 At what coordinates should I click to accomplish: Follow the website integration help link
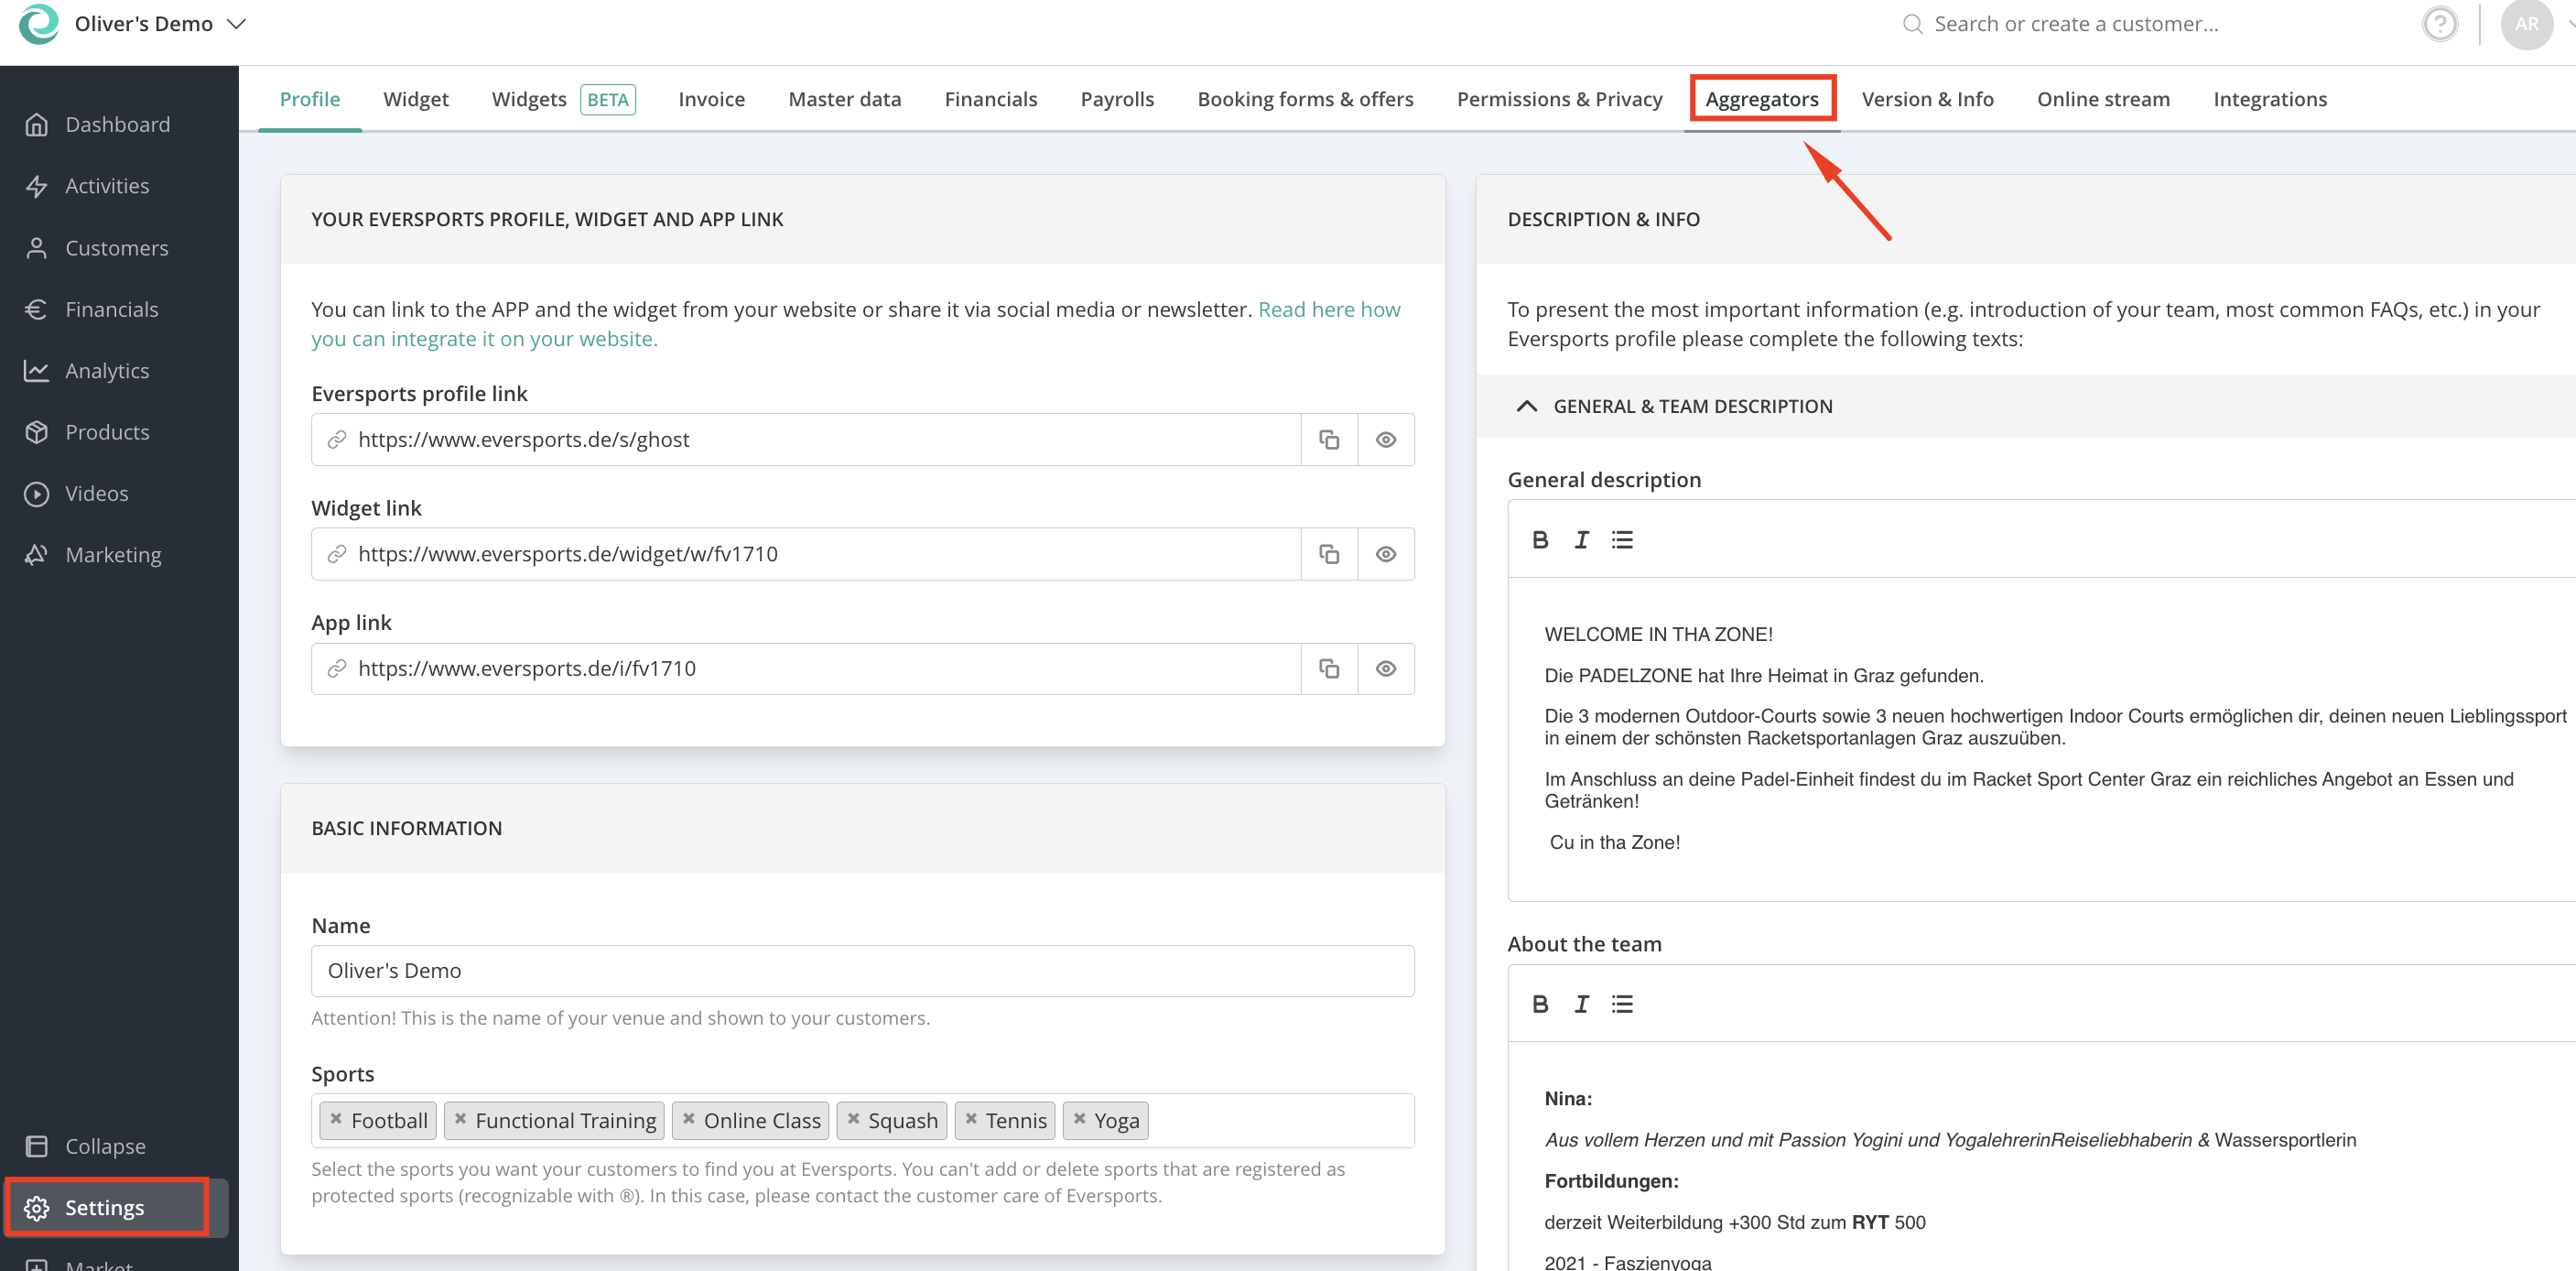coord(855,324)
